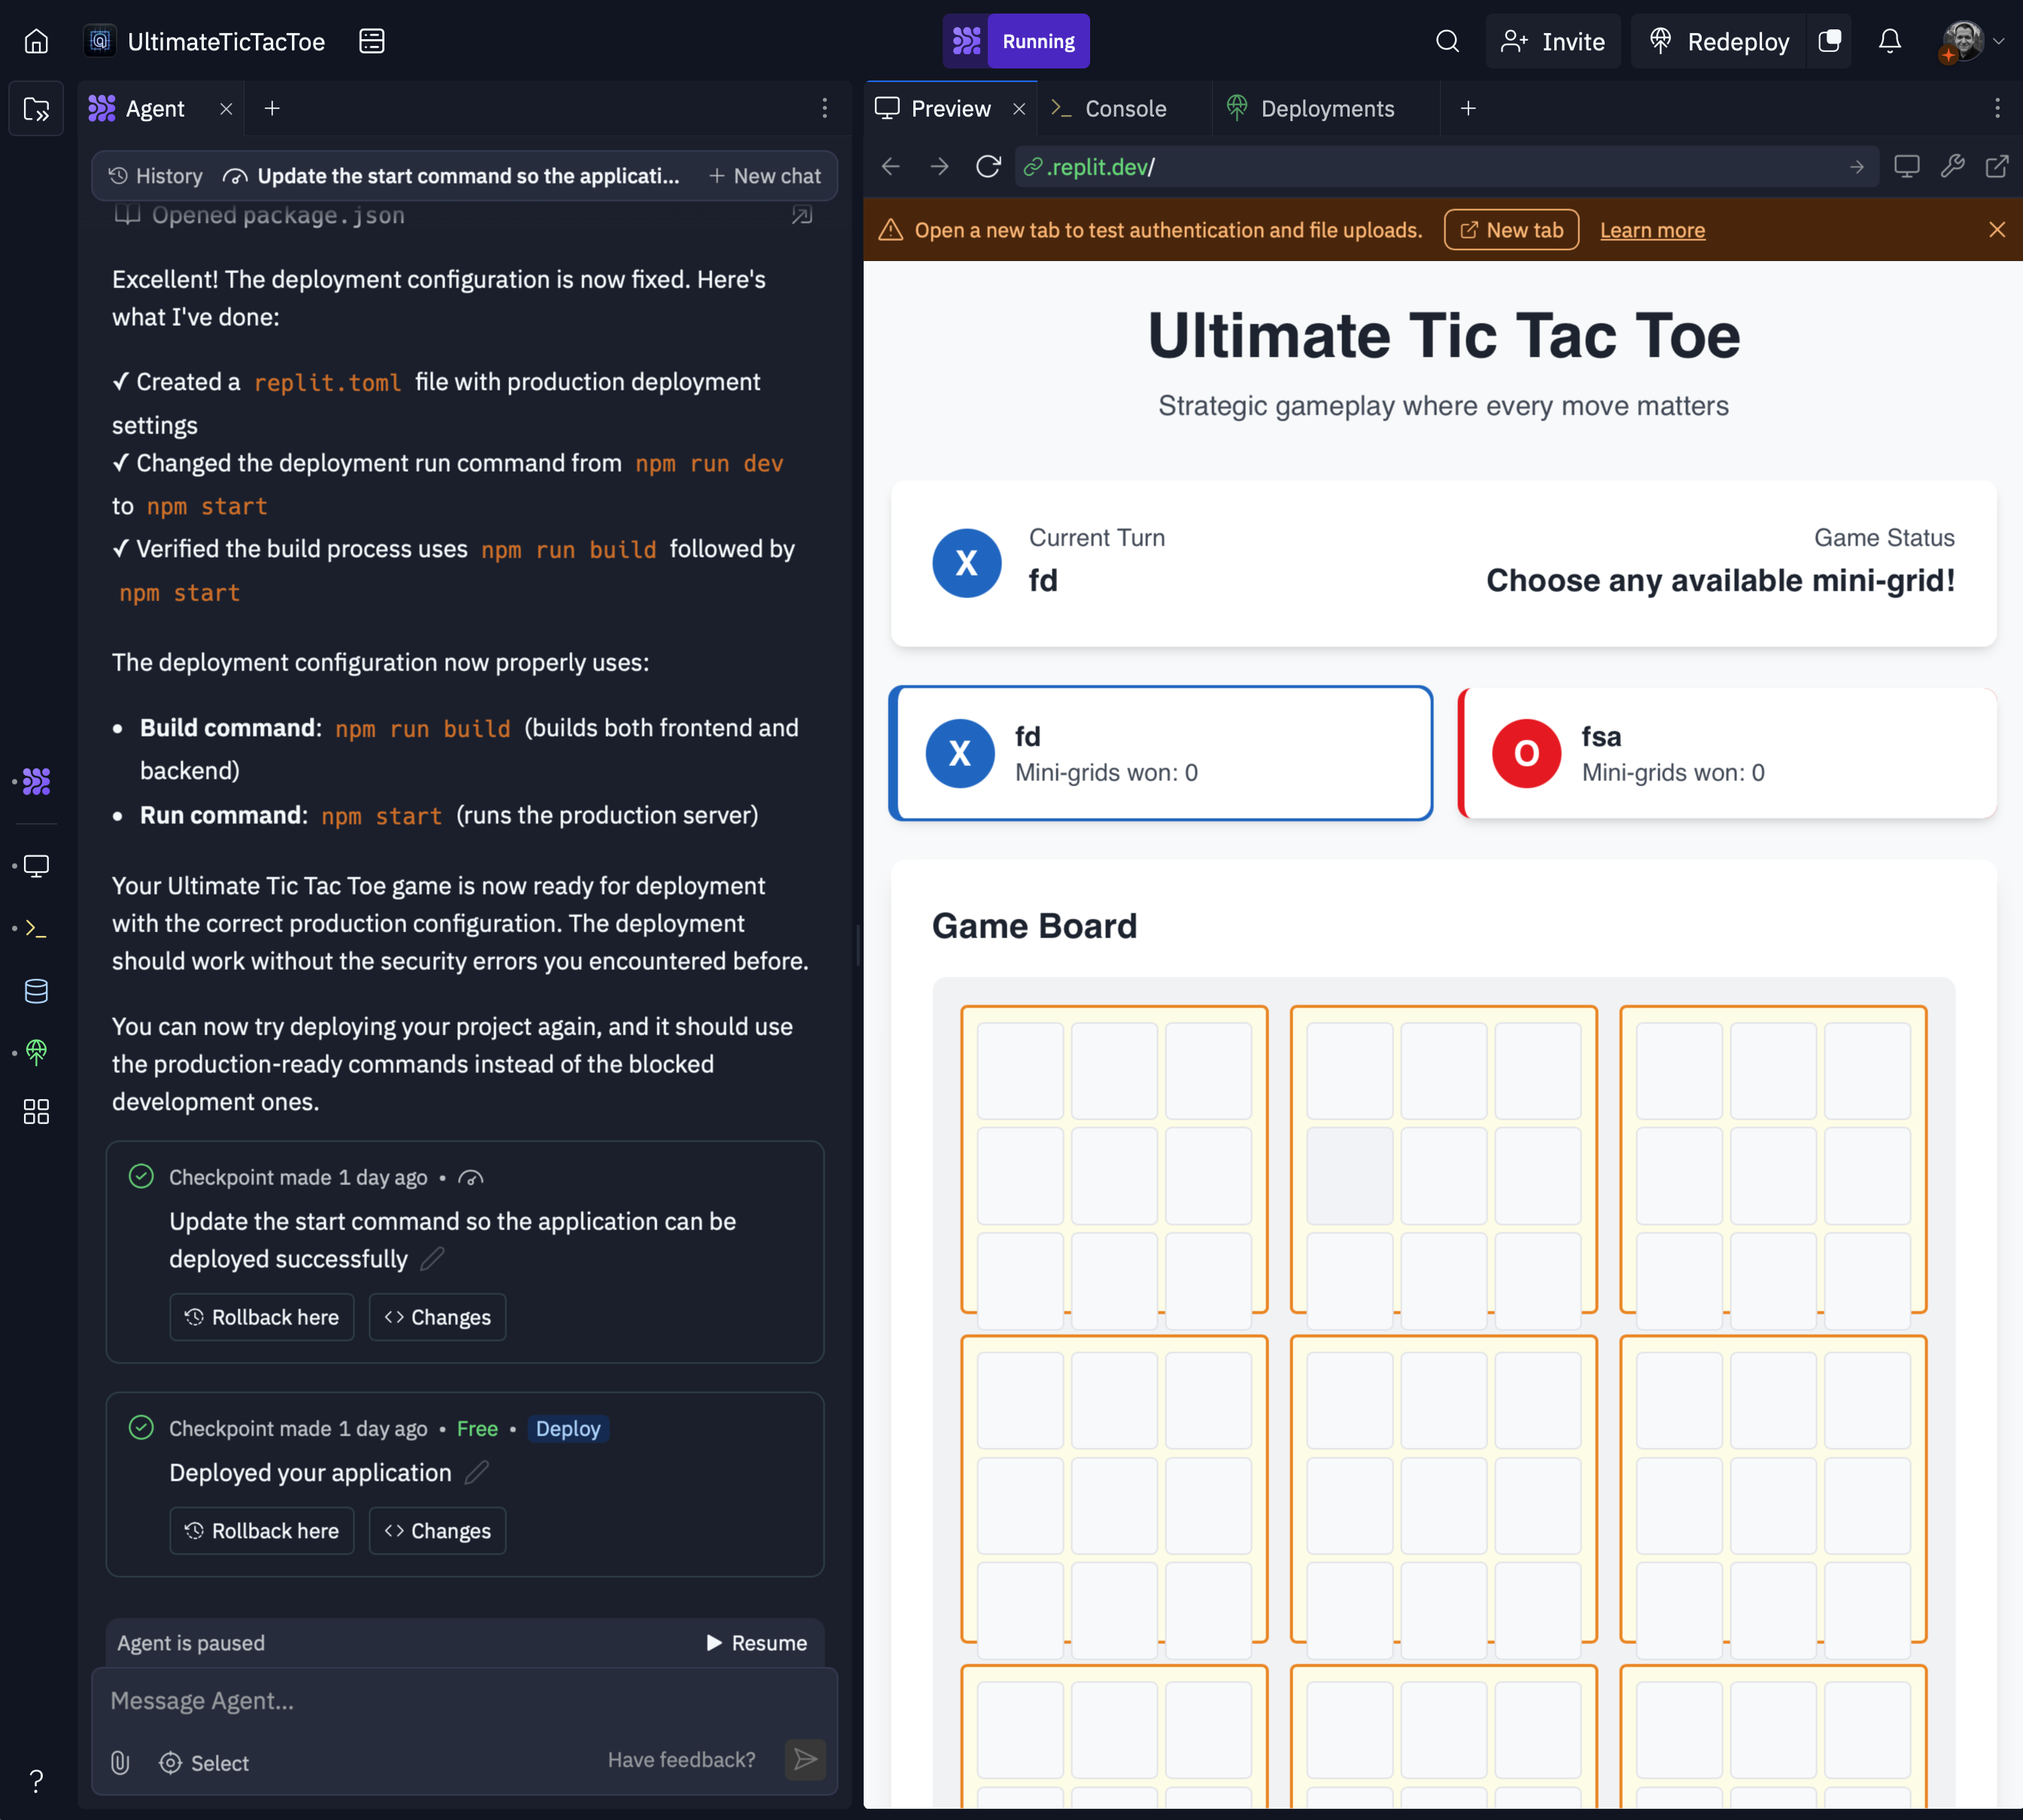Select player fd X card
The image size is (2023, 1820).
(1161, 753)
